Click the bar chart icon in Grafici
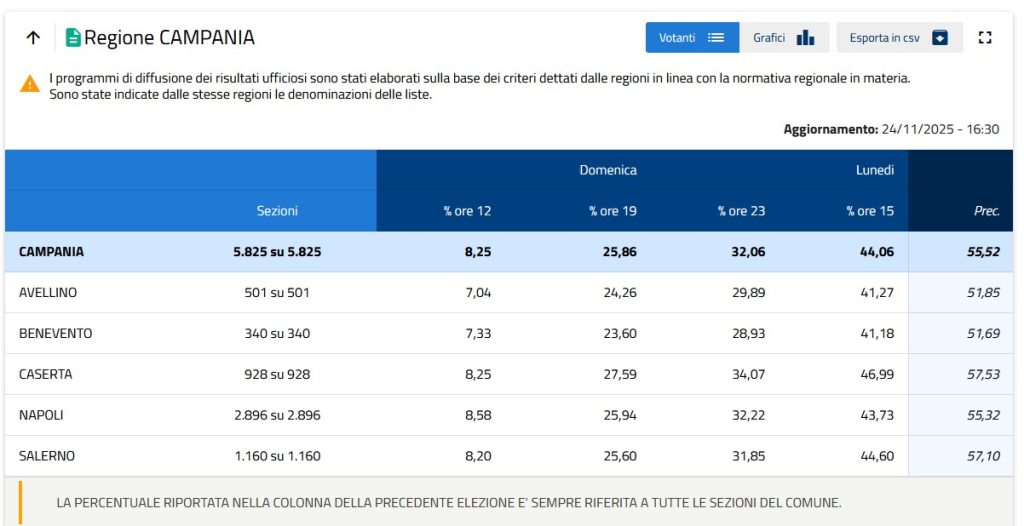 pos(805,38)
